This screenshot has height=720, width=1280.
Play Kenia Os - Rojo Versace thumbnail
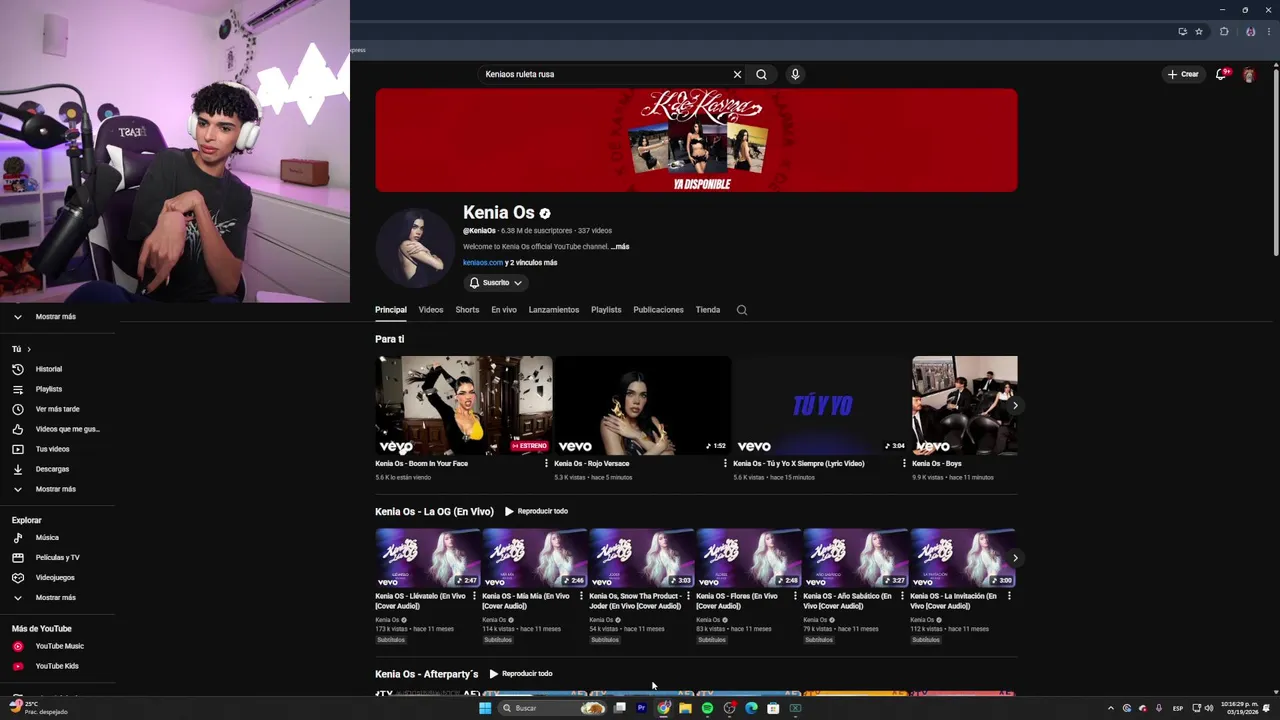pos(643,405)
